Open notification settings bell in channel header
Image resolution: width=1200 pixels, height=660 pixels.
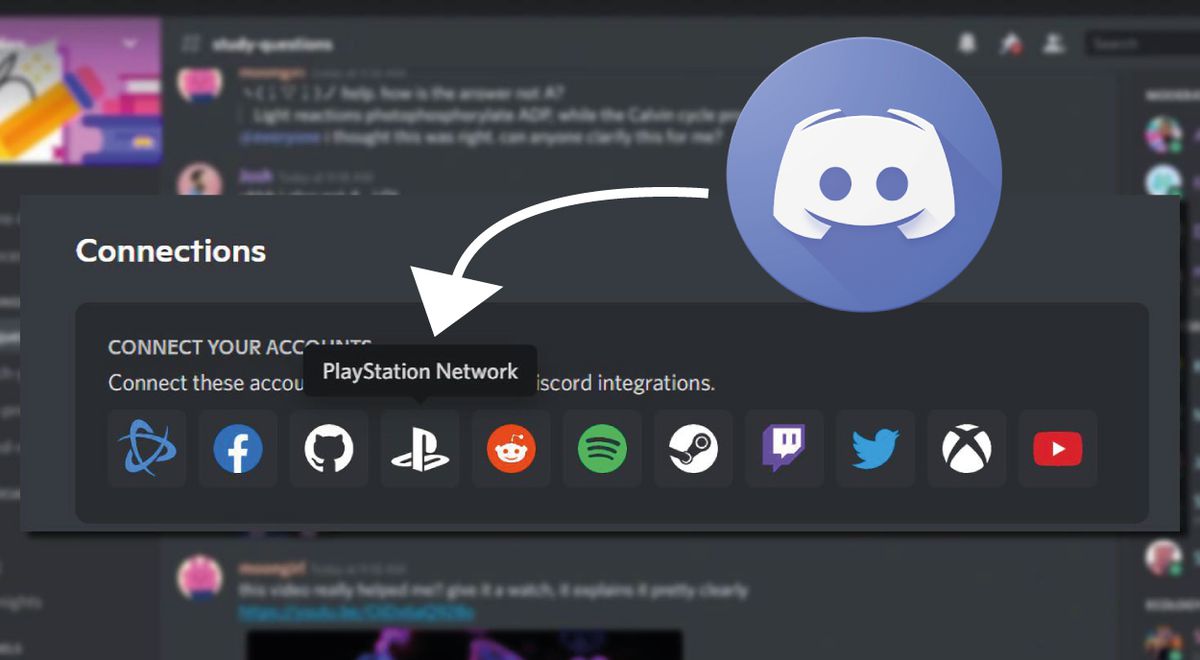click(x=967, y=43)
